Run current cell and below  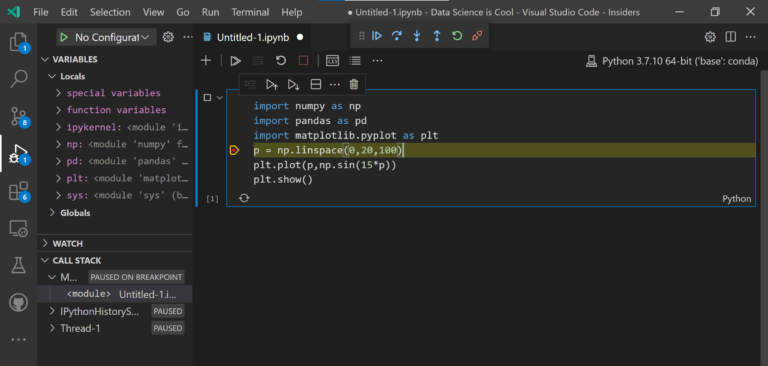(x=293, y=84)
